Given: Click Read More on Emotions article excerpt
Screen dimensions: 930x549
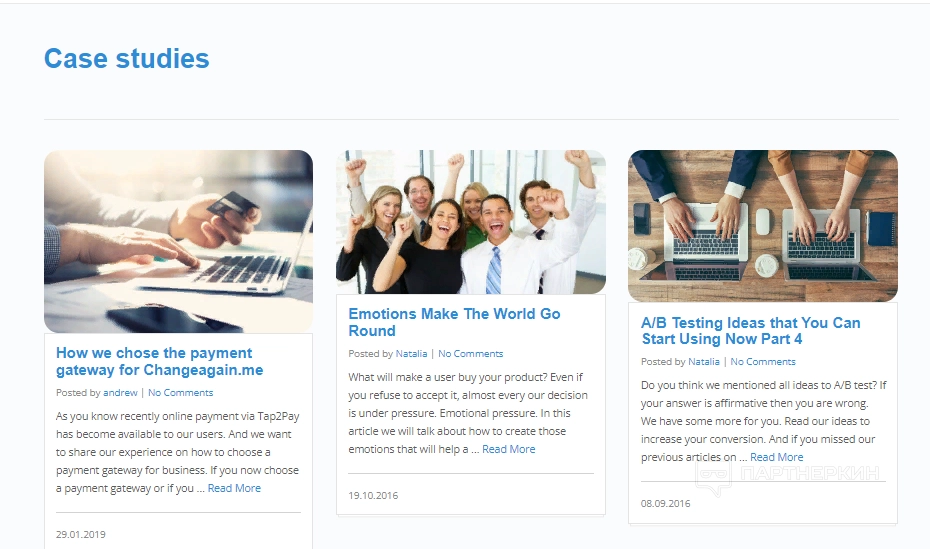Looking at the screenshot, I should coord(509,449).
